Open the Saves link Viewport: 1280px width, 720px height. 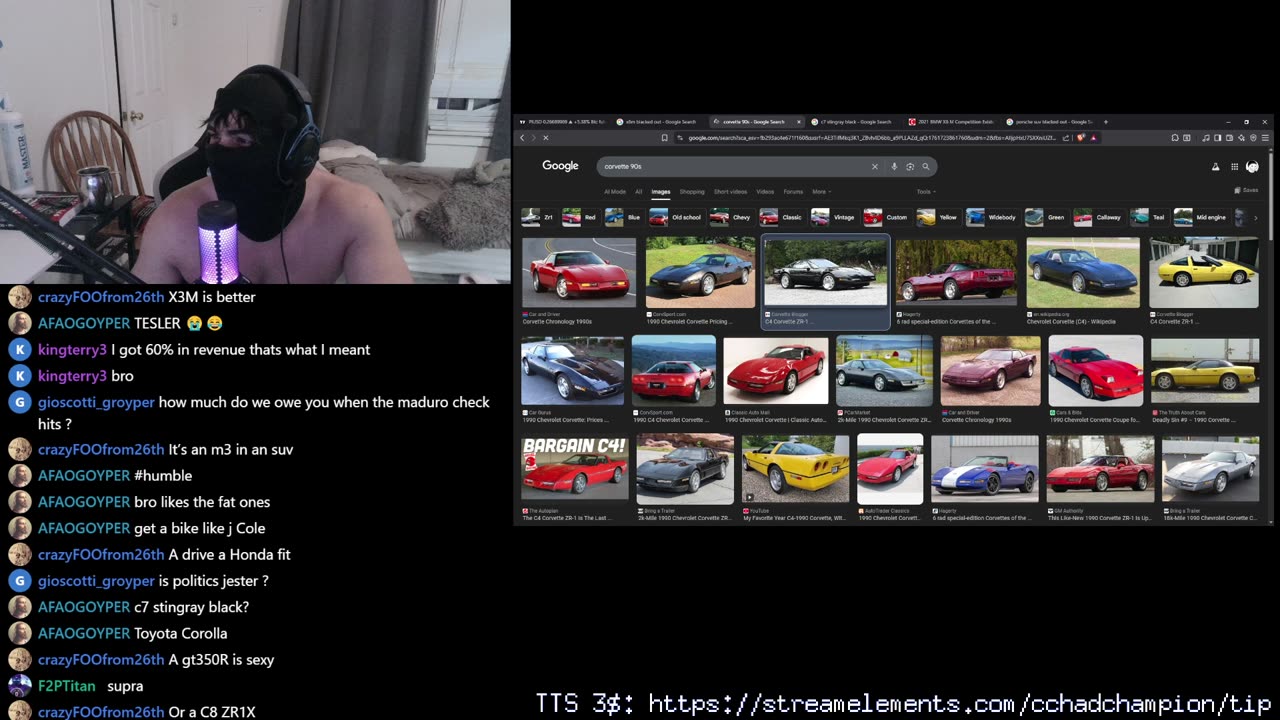tap(1247, 190)
